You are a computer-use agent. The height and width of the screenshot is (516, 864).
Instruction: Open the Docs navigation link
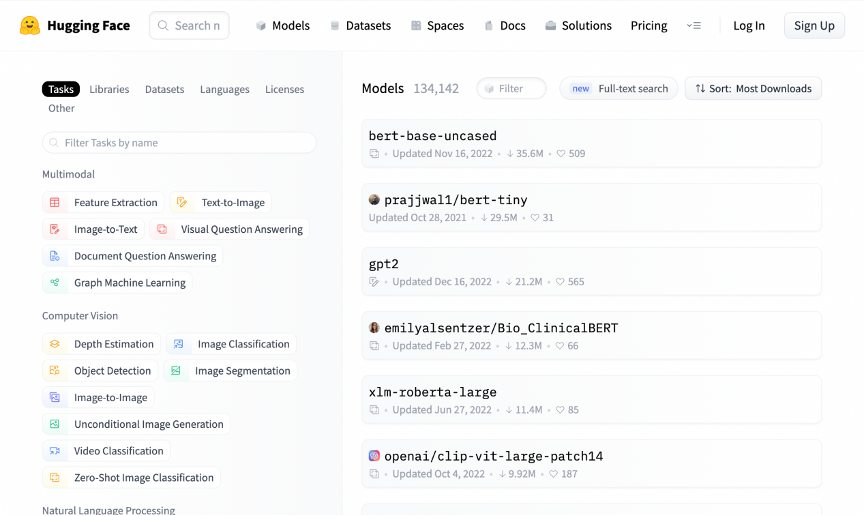505,26
